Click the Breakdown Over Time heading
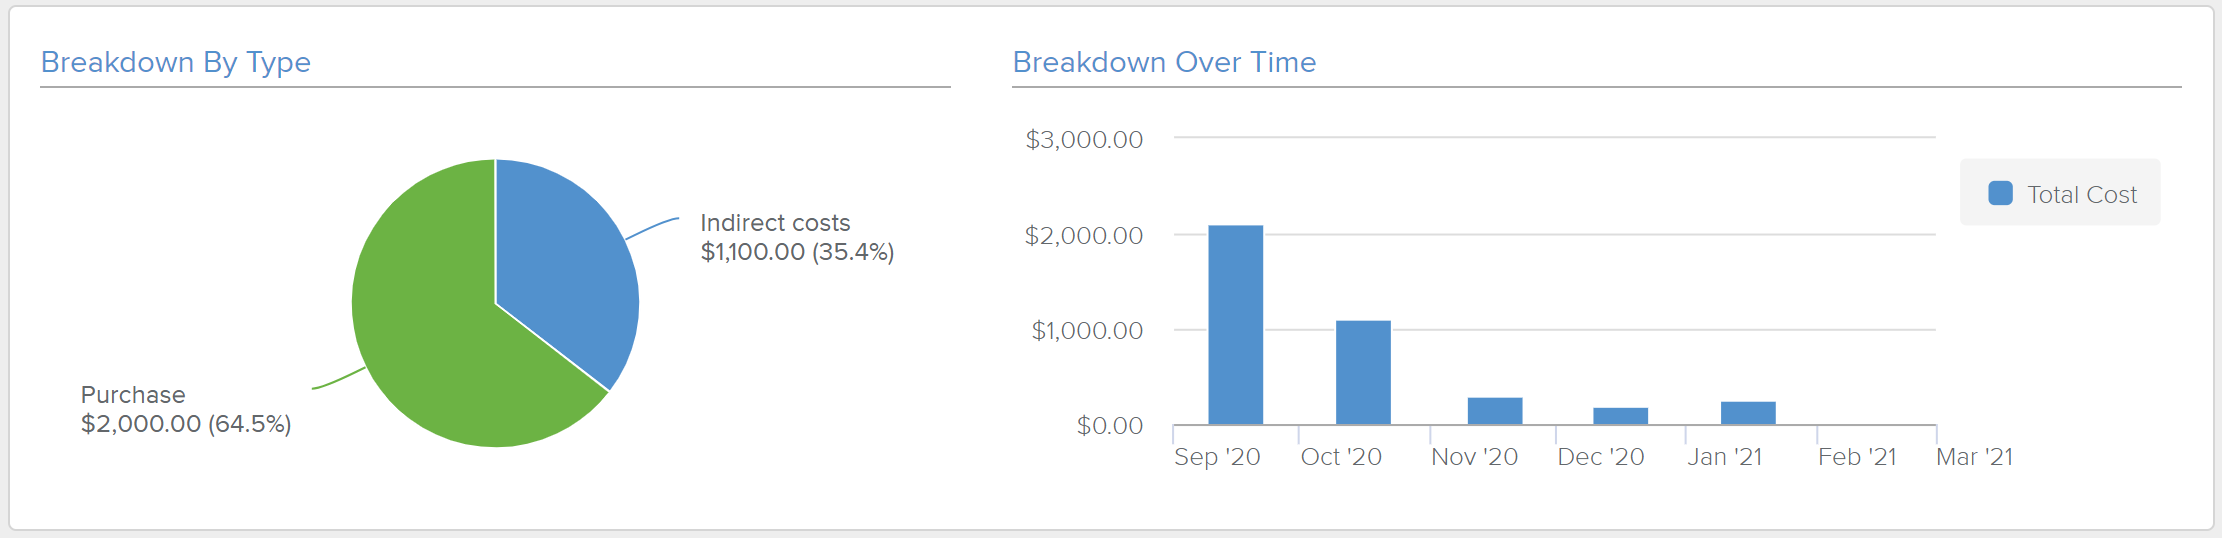Viewport: 2222px width, 538px height. 1164,62
